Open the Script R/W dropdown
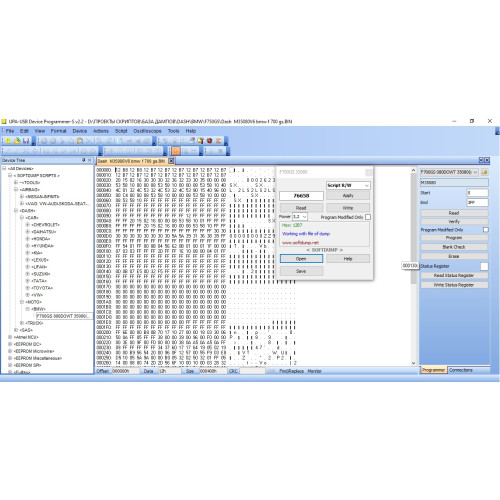This screenshot has width=500, height=500. coord(348,185)
